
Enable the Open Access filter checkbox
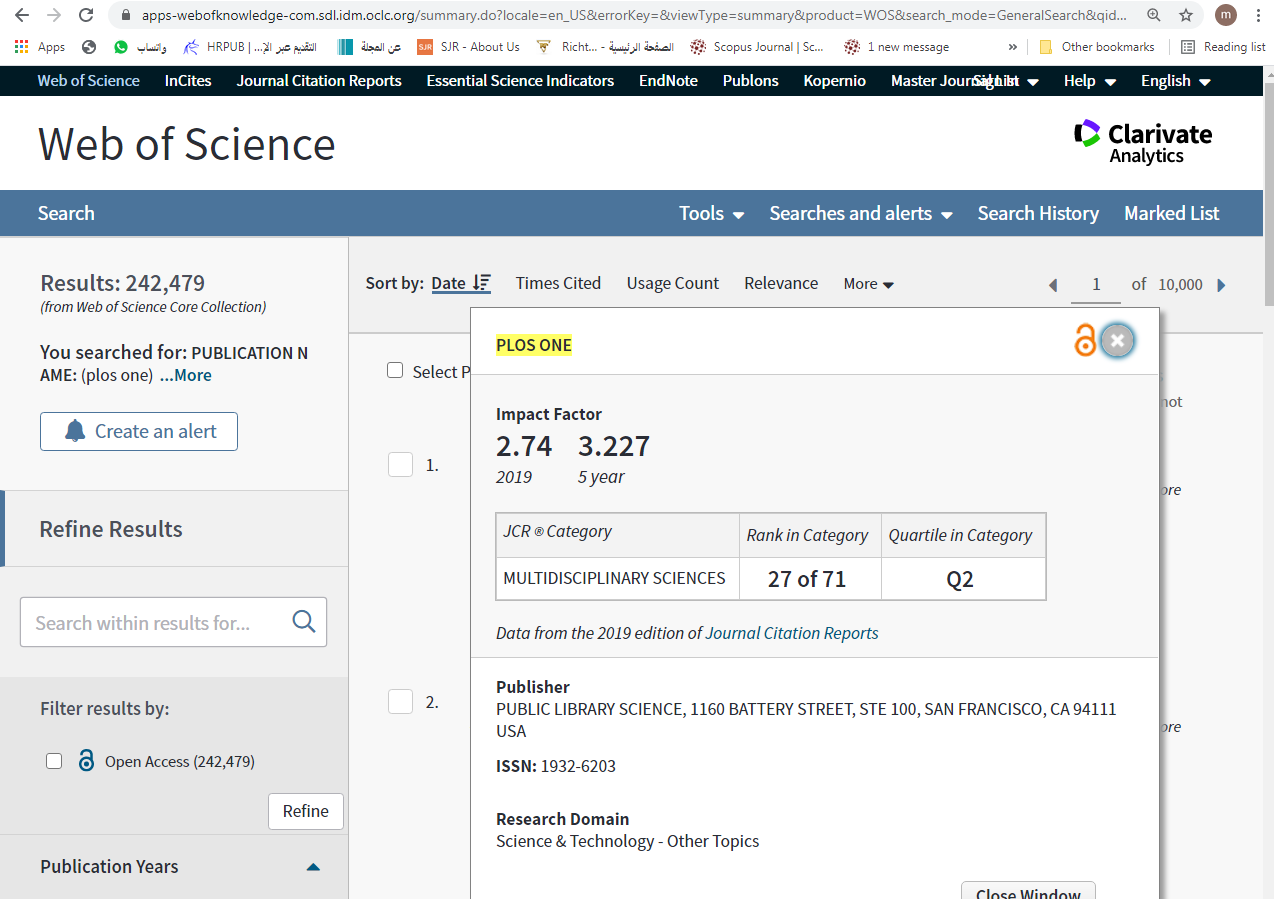54,761
